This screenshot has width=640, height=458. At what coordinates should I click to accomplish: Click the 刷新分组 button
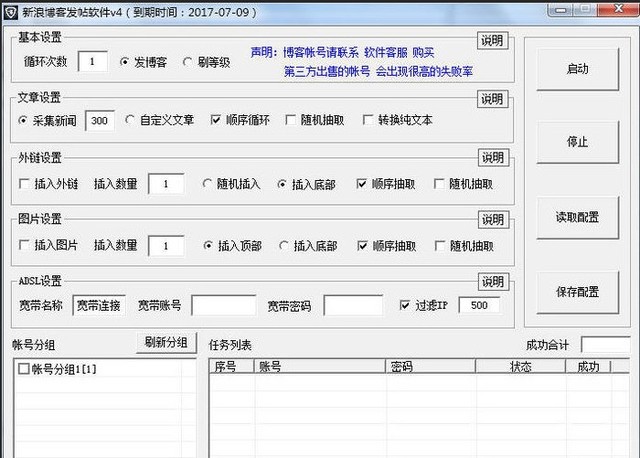coord(166,342)
